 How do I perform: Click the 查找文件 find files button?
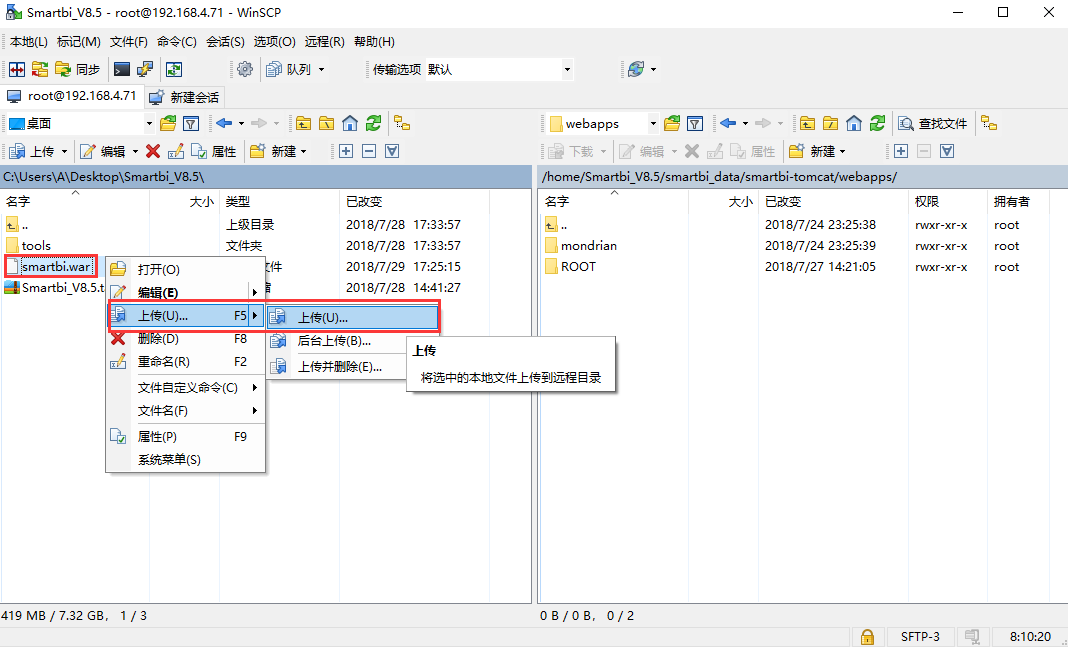click(x=933, y=124)
